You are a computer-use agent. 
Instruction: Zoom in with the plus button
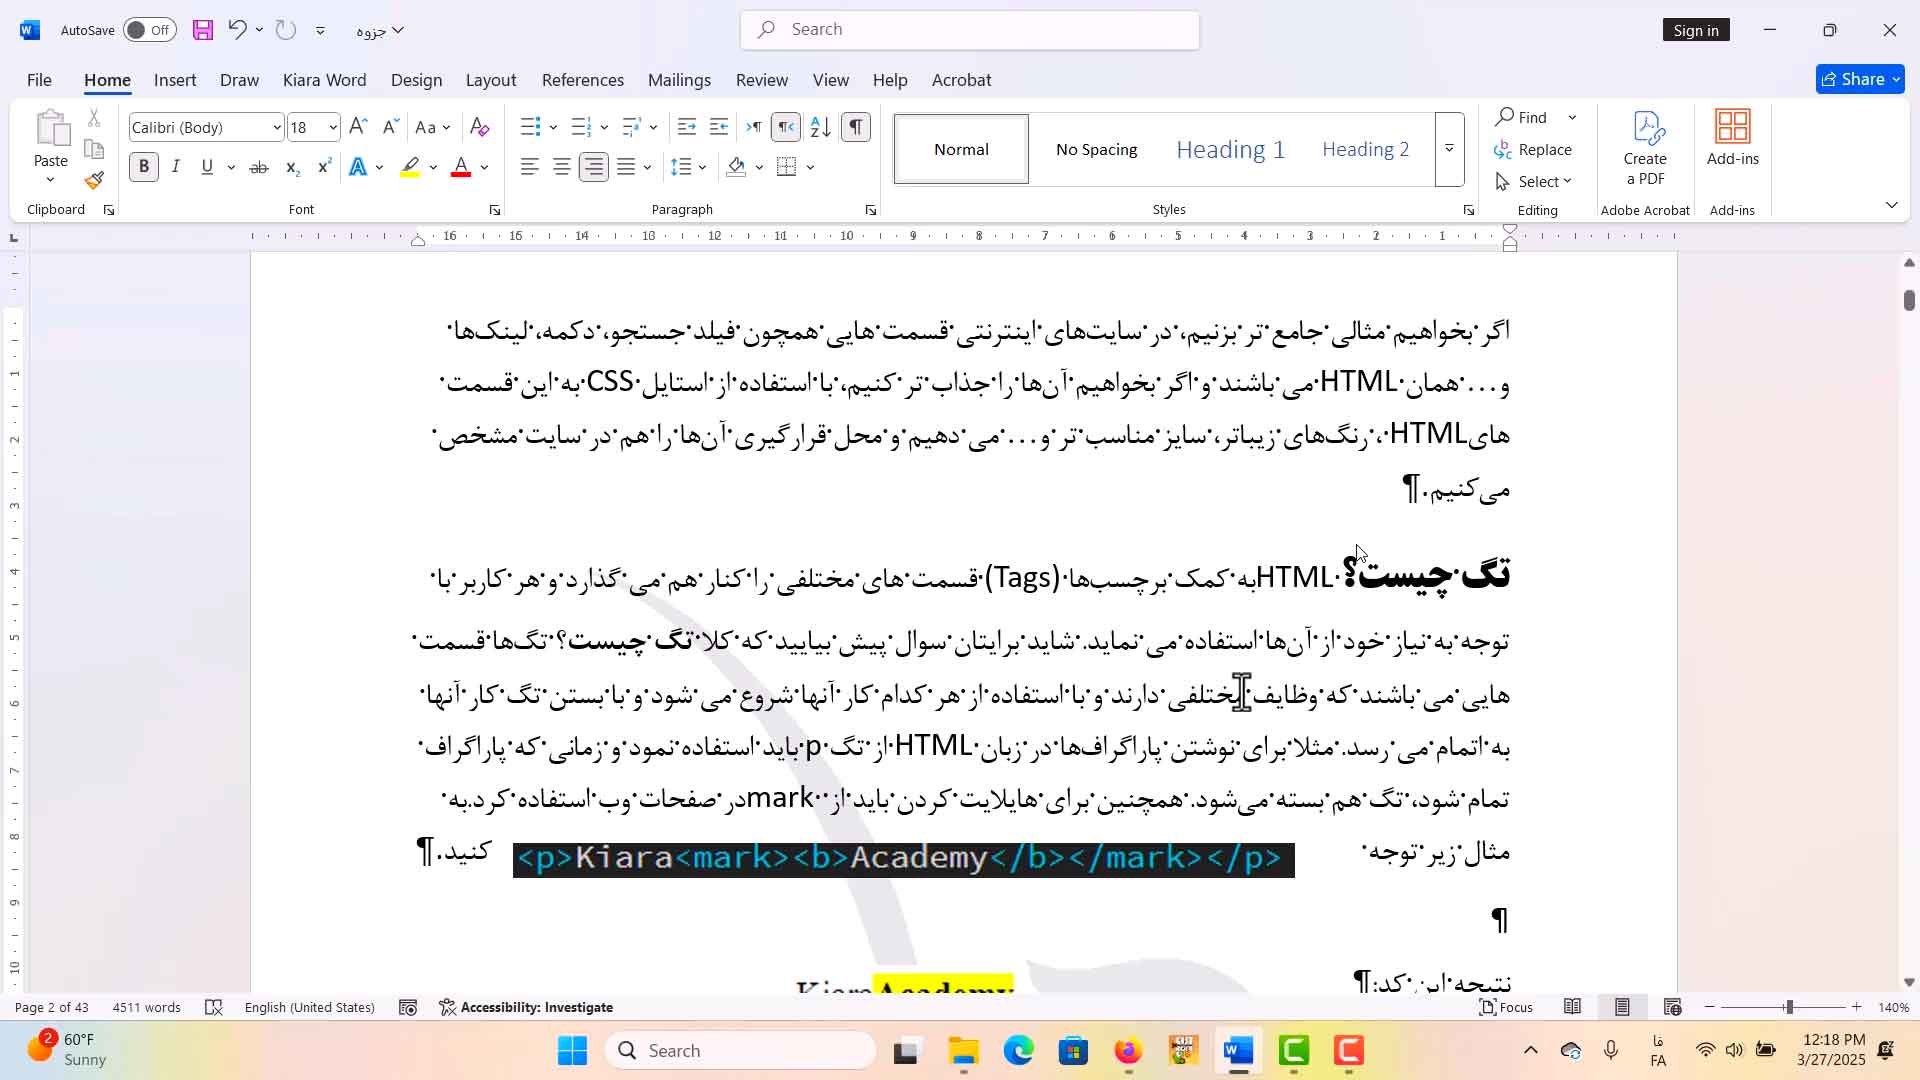click(1857, 1007)
